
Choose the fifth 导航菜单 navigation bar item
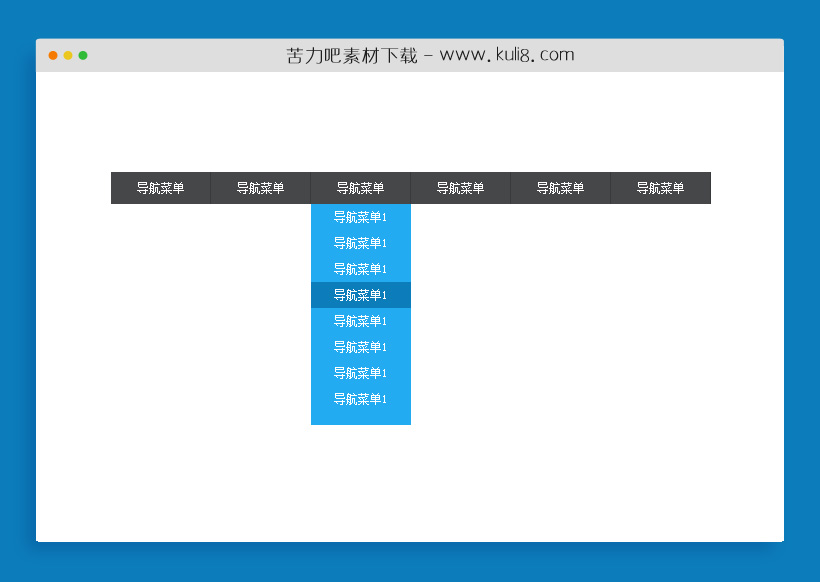point(560,188)
